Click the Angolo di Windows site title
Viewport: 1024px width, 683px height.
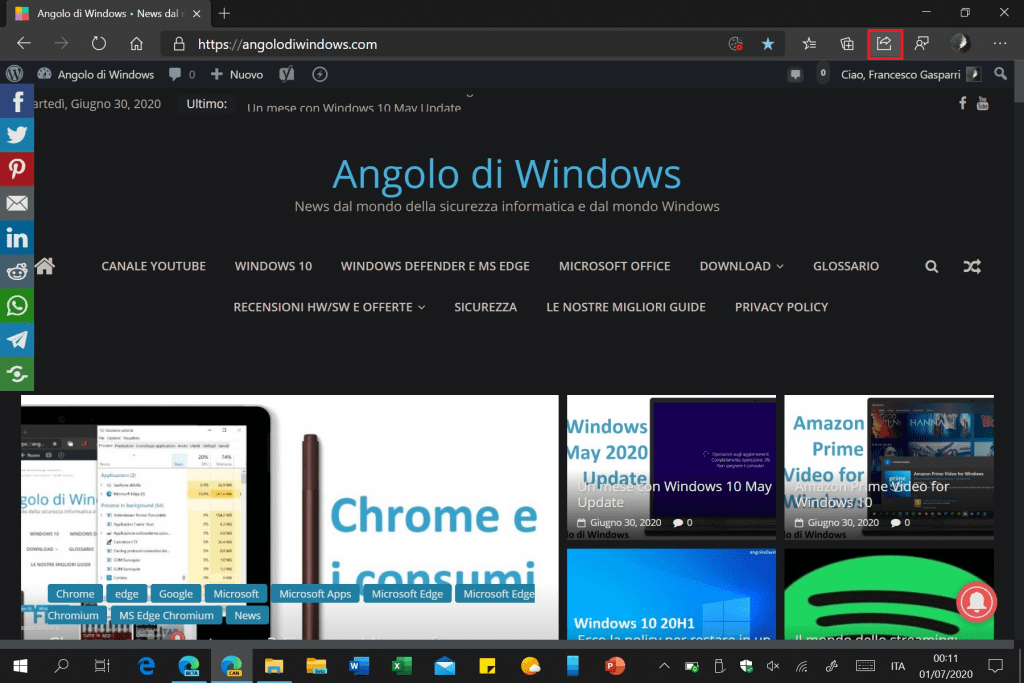(506, 174)
